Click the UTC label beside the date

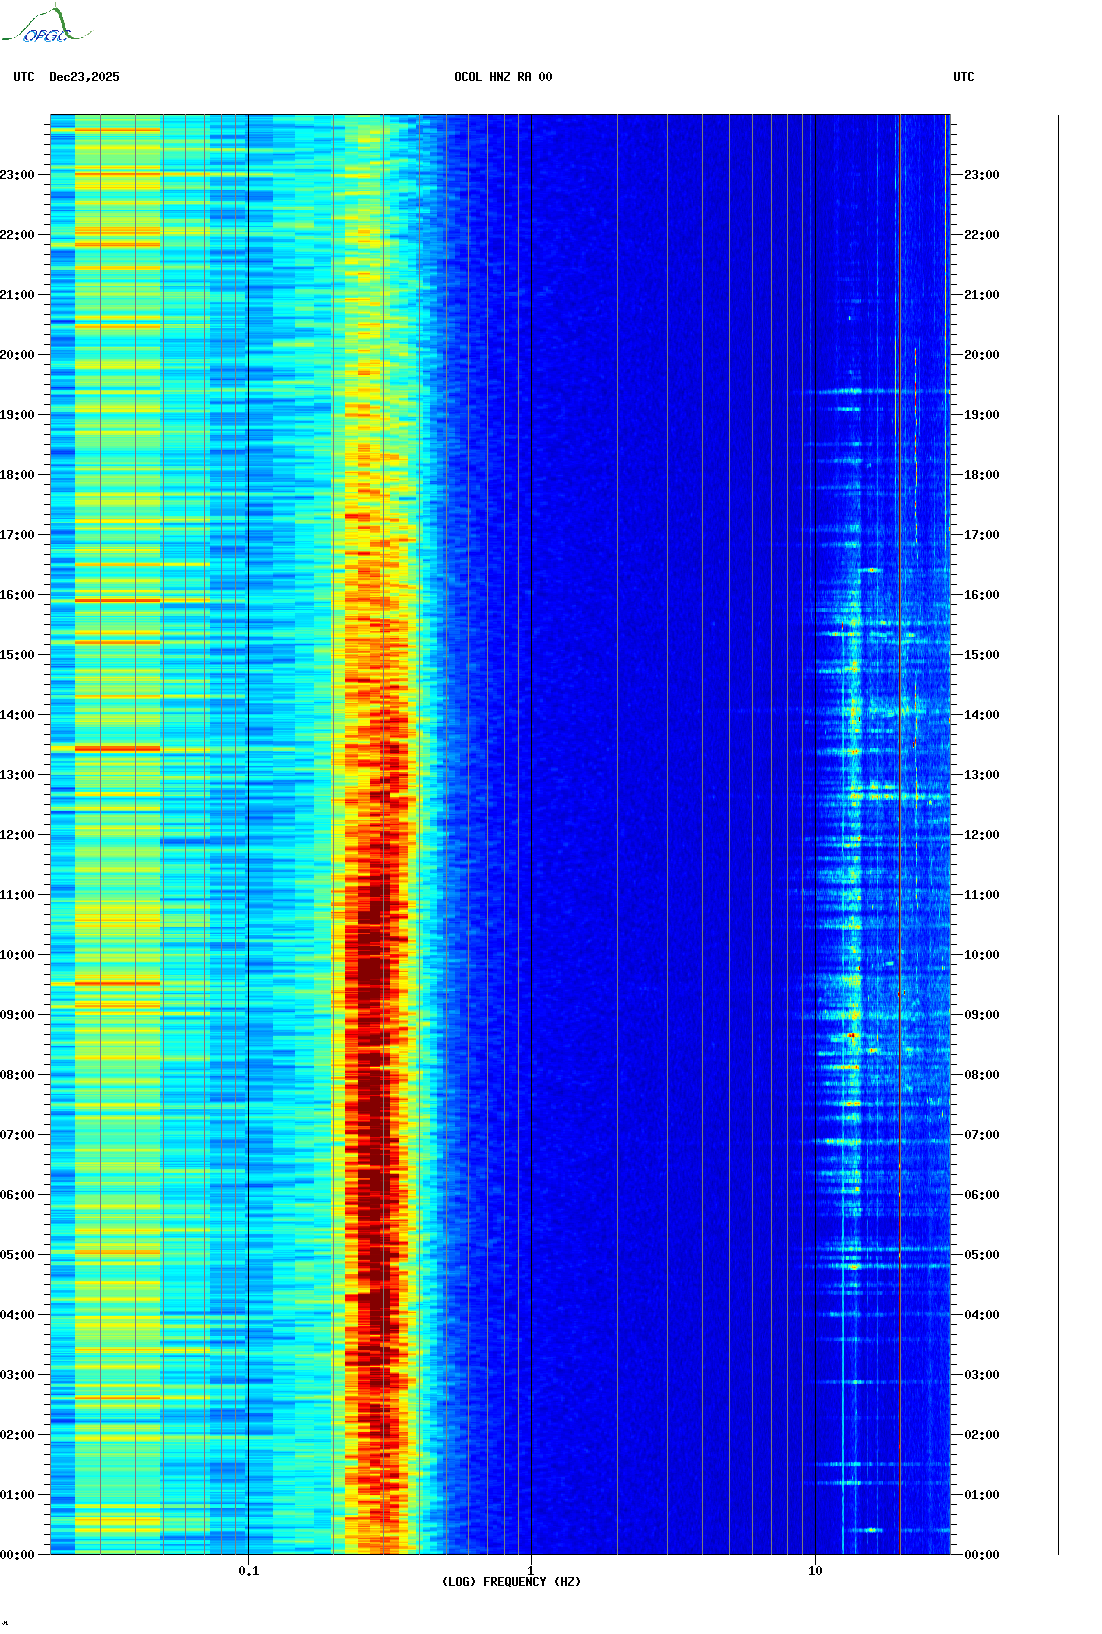(x=24, y=77)
